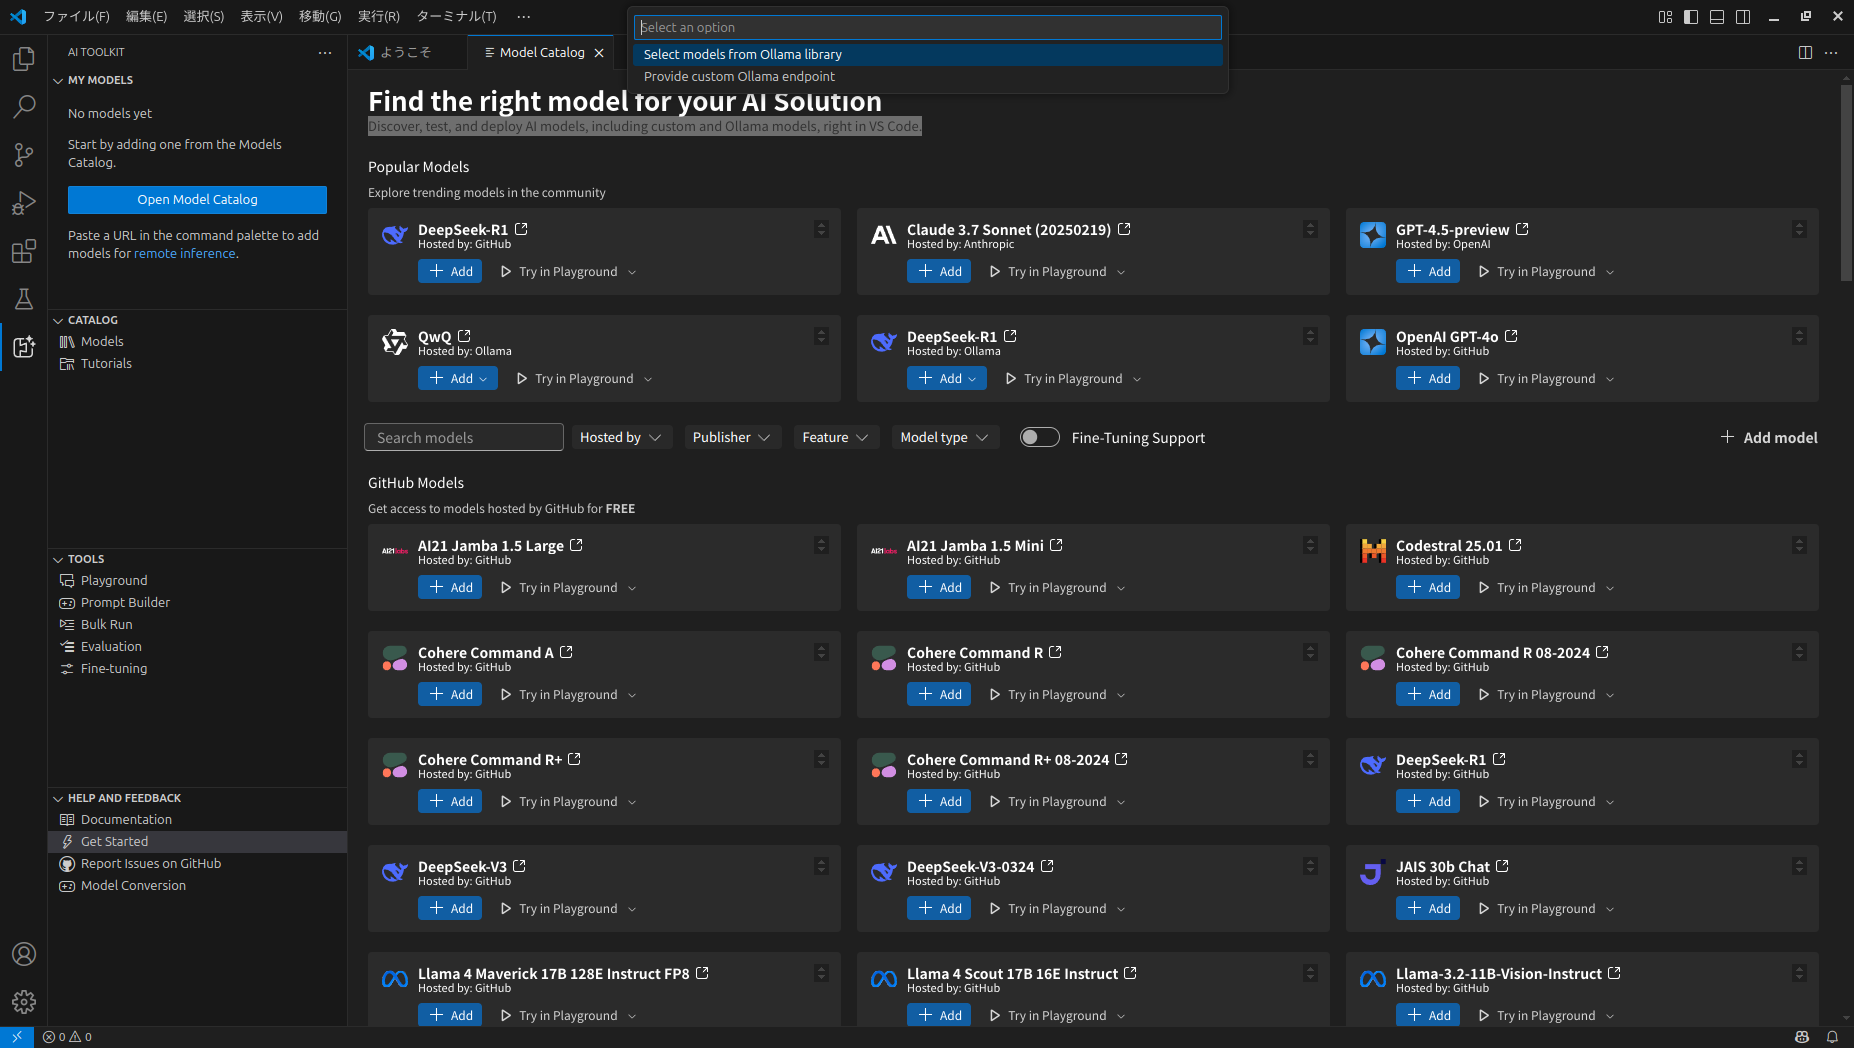Viewport: 1854px width, 1048px height.
Task: Open the Testing flask icon view
Action: tap(24, 298)
